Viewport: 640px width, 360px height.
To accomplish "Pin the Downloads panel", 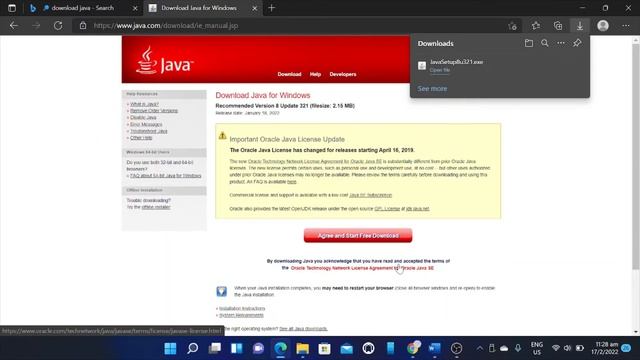I will (x=577, y=43).
